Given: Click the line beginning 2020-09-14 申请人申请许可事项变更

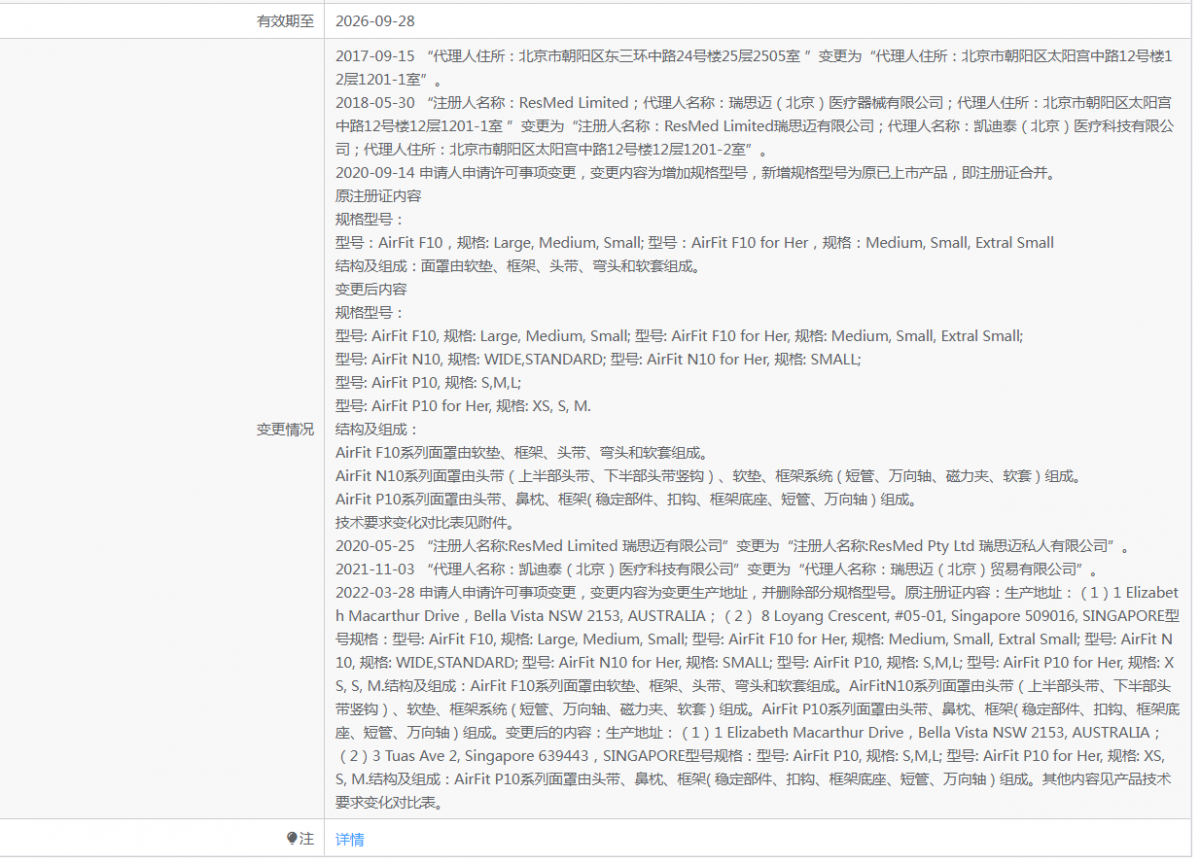Looking at the screenshot, I should point(695,172).
